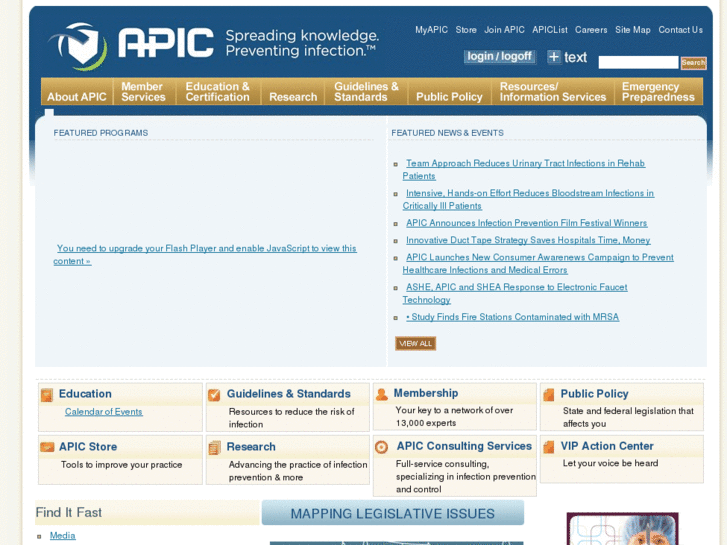This screenshot has height=545, width=727.
Task: Click the Guidelines & Standards checkmark icon
Action: pyautogui.click(x=214, y=395)
